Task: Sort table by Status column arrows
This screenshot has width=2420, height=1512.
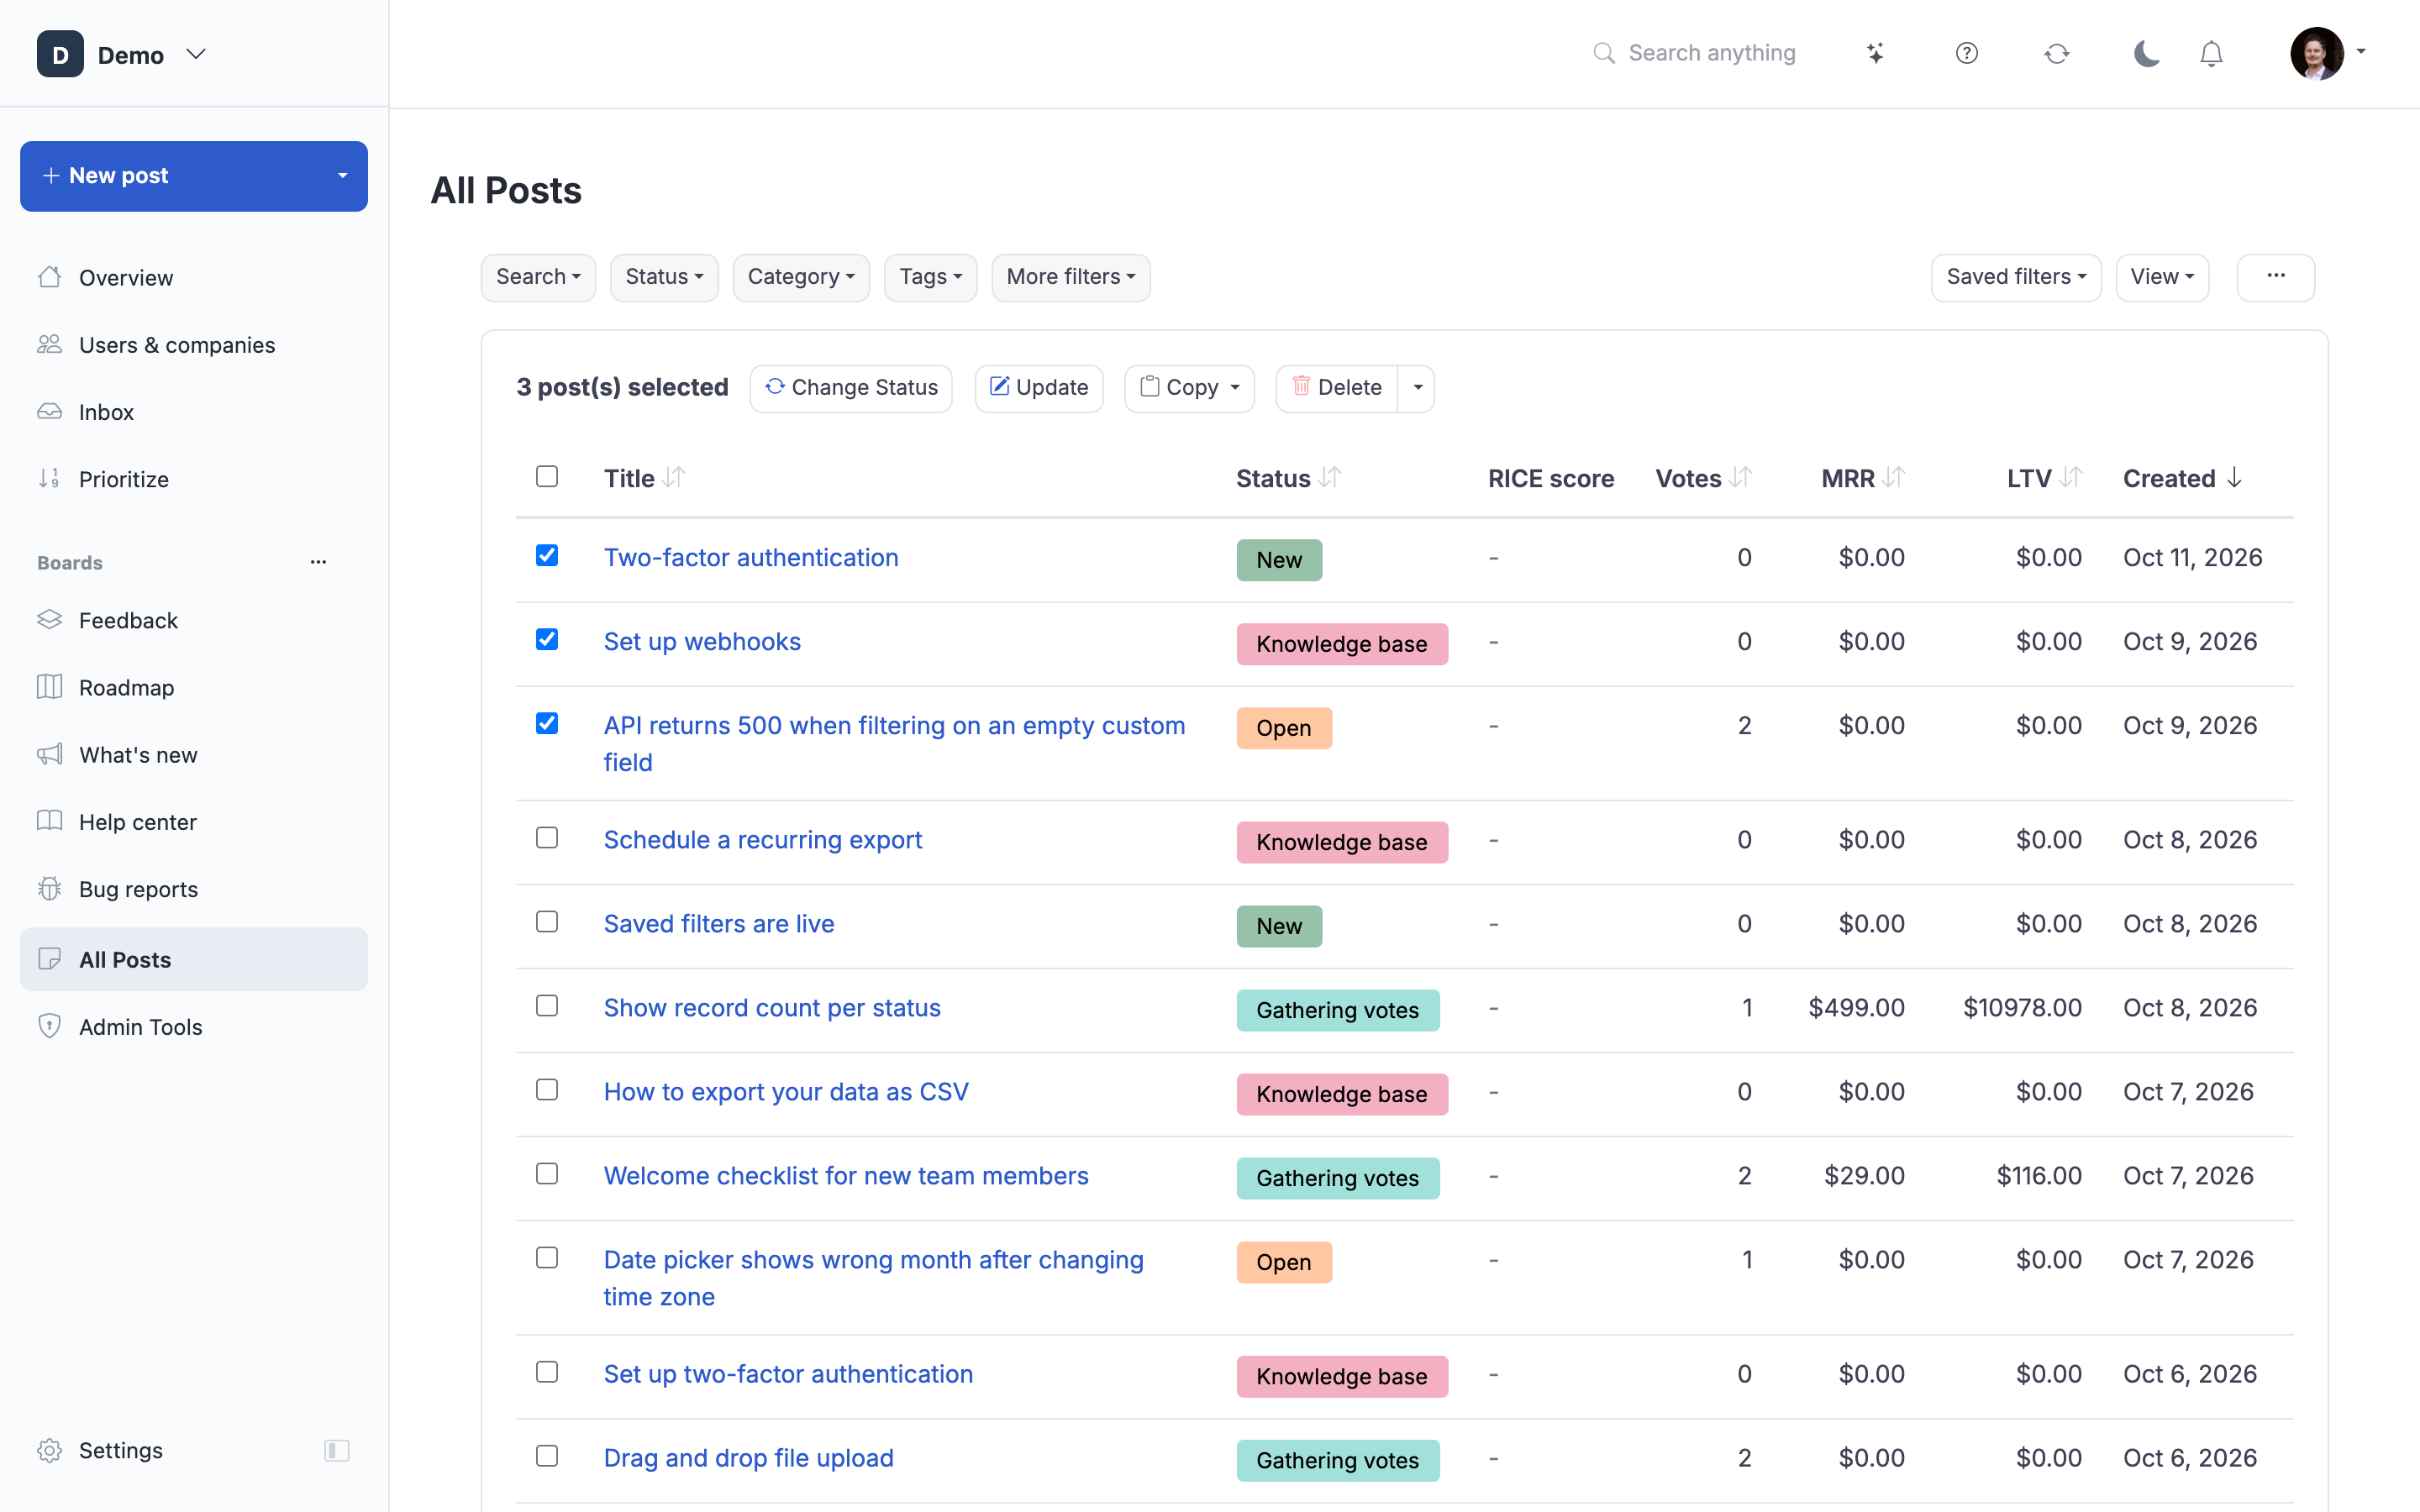Action: tap(1329, 478)
